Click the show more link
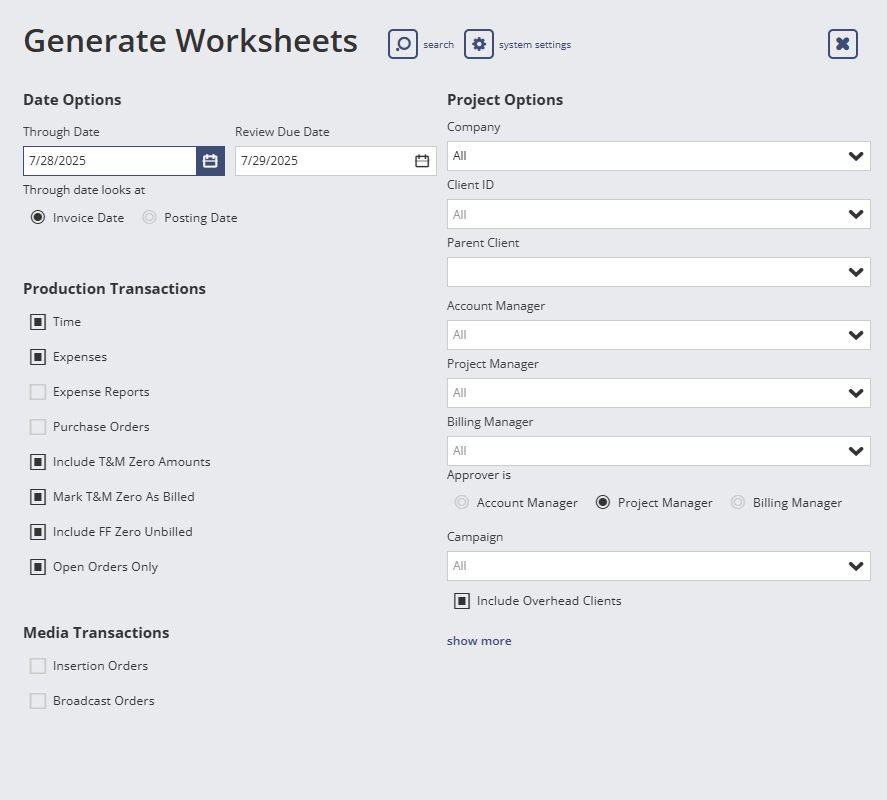 479,640
